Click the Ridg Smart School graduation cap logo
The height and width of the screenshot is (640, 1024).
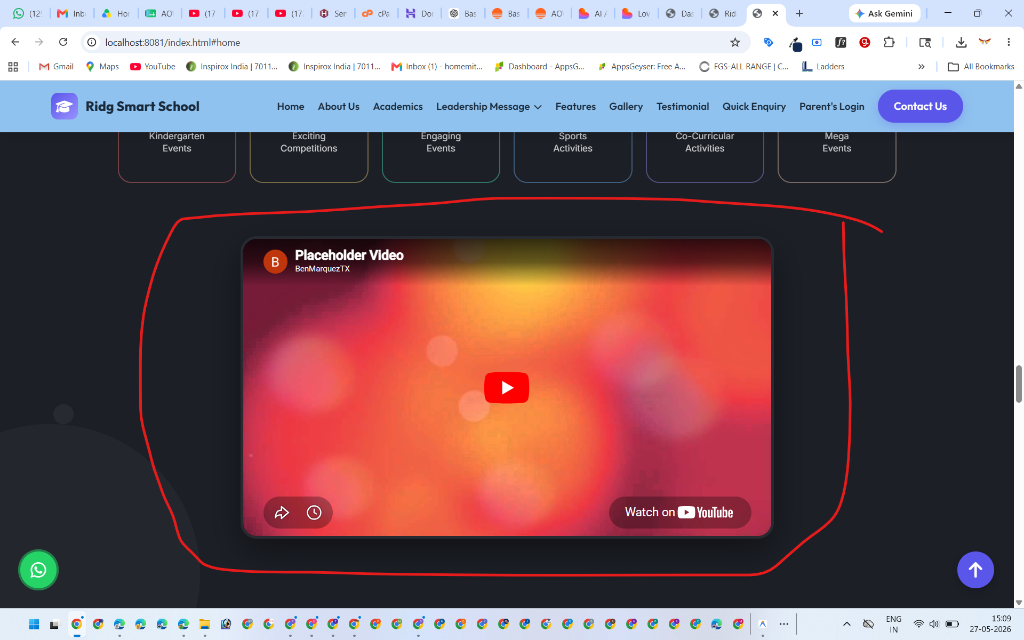(64, 106)
